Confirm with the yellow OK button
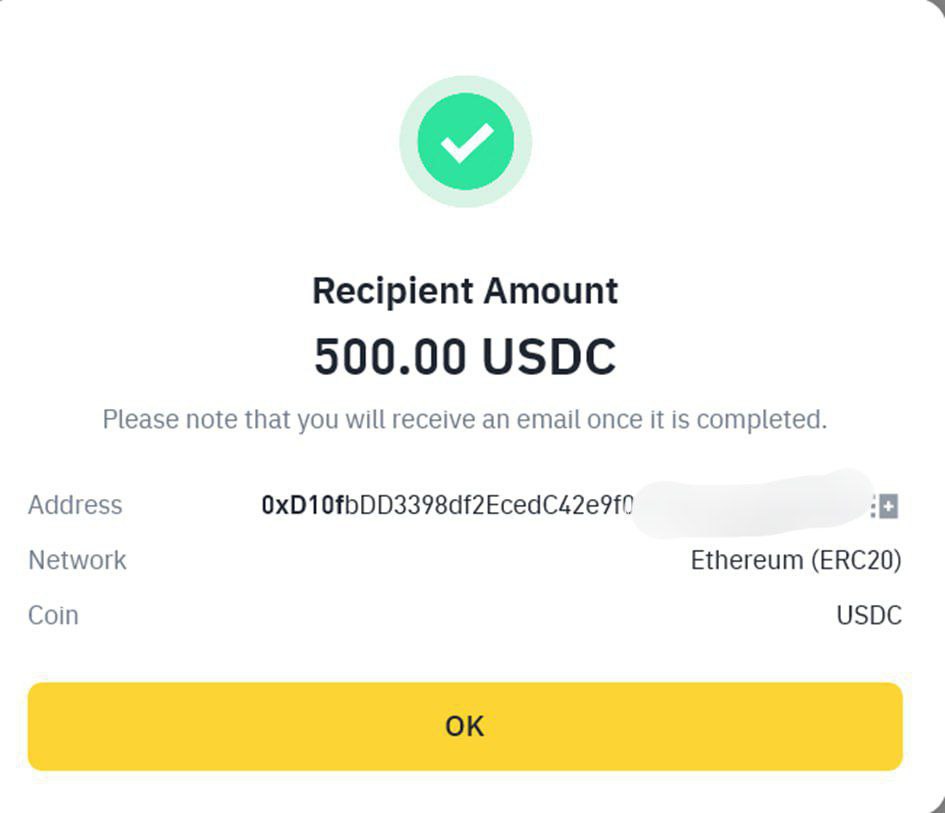 [x=465, y=726]
